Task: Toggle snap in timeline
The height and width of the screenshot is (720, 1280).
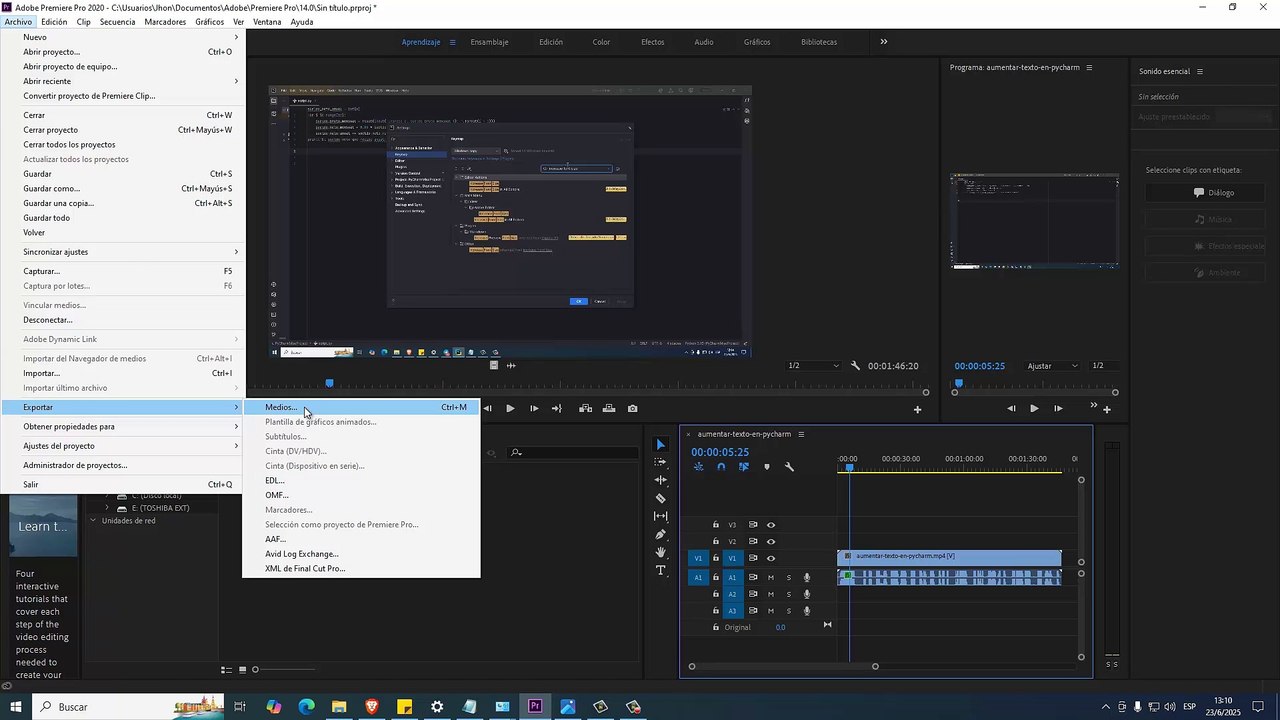Action: [721, 467]
